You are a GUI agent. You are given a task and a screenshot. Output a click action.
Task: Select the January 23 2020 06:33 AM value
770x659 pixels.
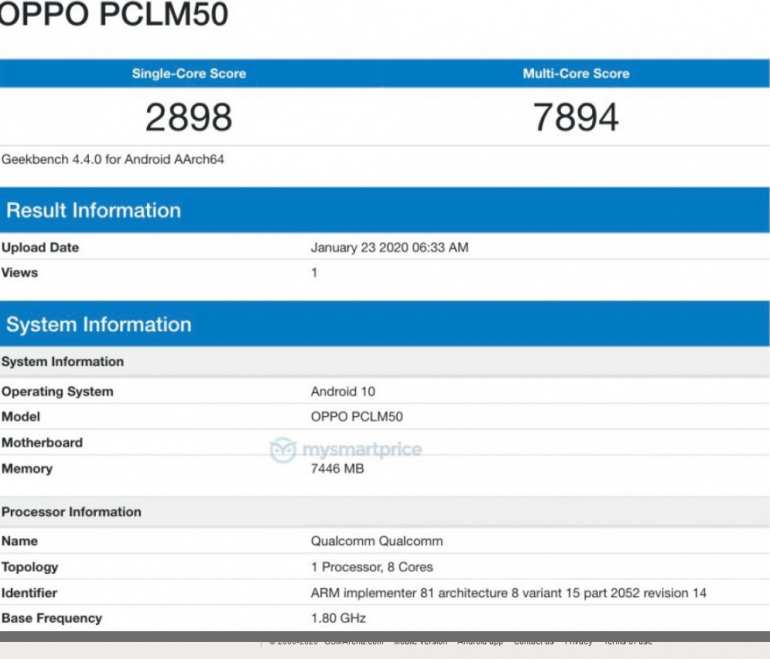pos(389,247)
